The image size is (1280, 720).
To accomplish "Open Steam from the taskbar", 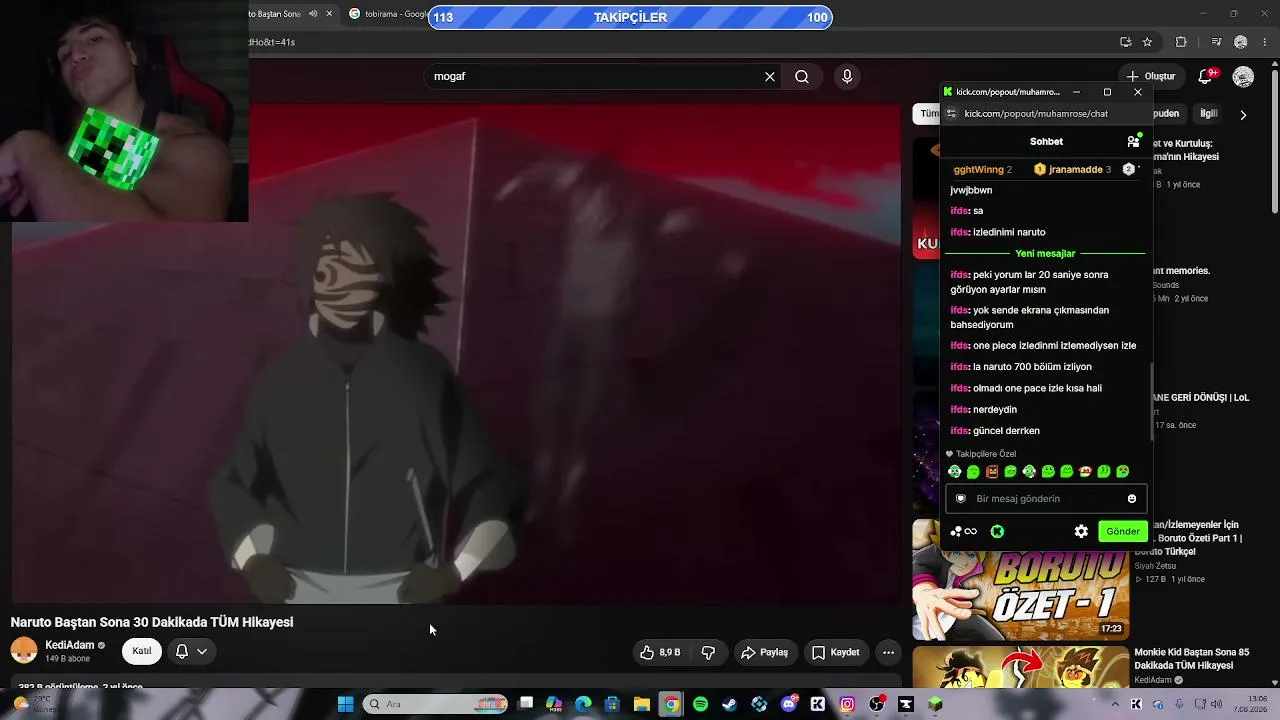I will pyautogui.click(x=730, y=704).
